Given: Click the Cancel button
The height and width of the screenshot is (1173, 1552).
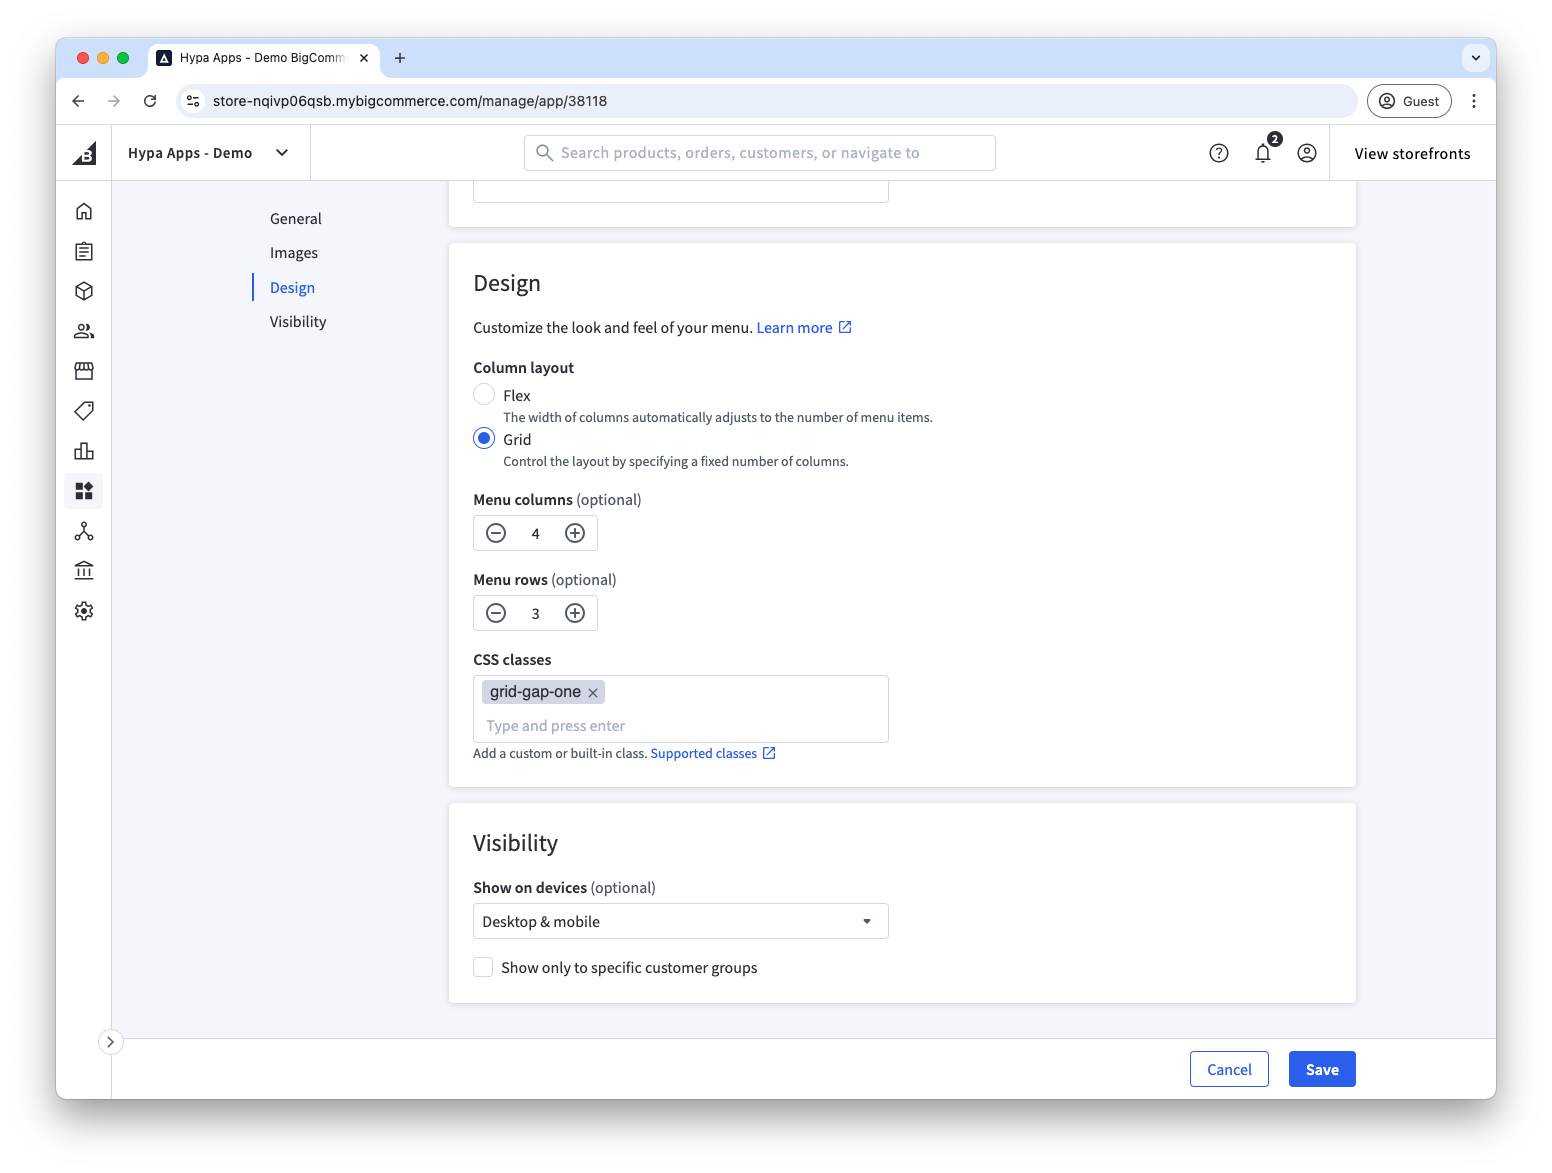Looking at the screenshot, I should point(1229,1069).
